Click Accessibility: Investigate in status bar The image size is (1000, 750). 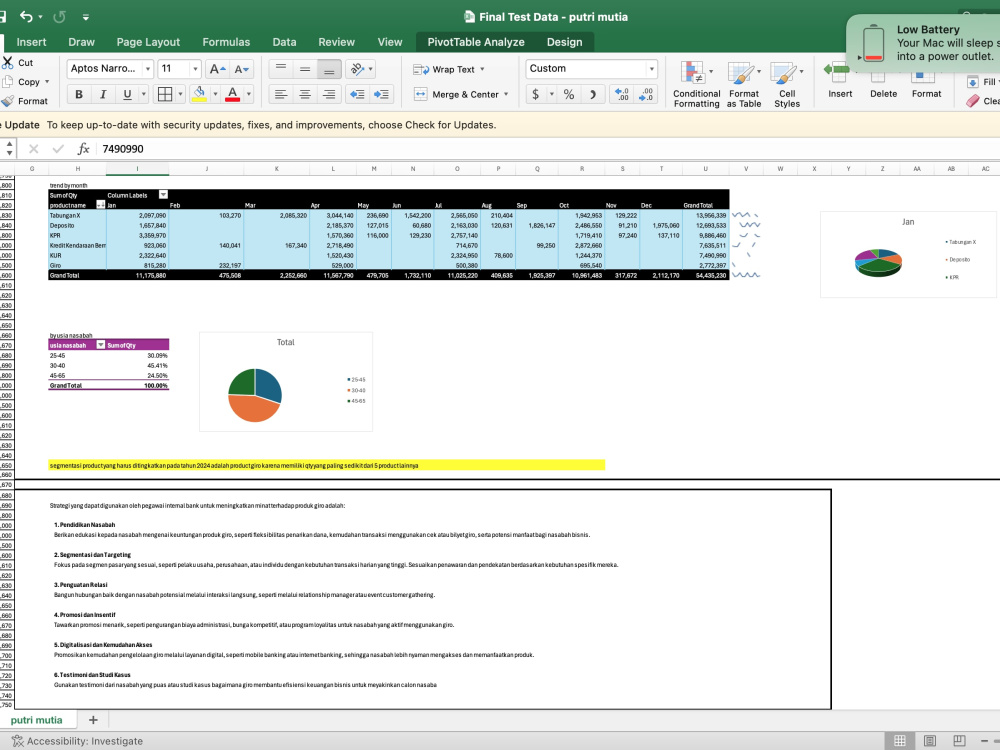coord(77,741)
